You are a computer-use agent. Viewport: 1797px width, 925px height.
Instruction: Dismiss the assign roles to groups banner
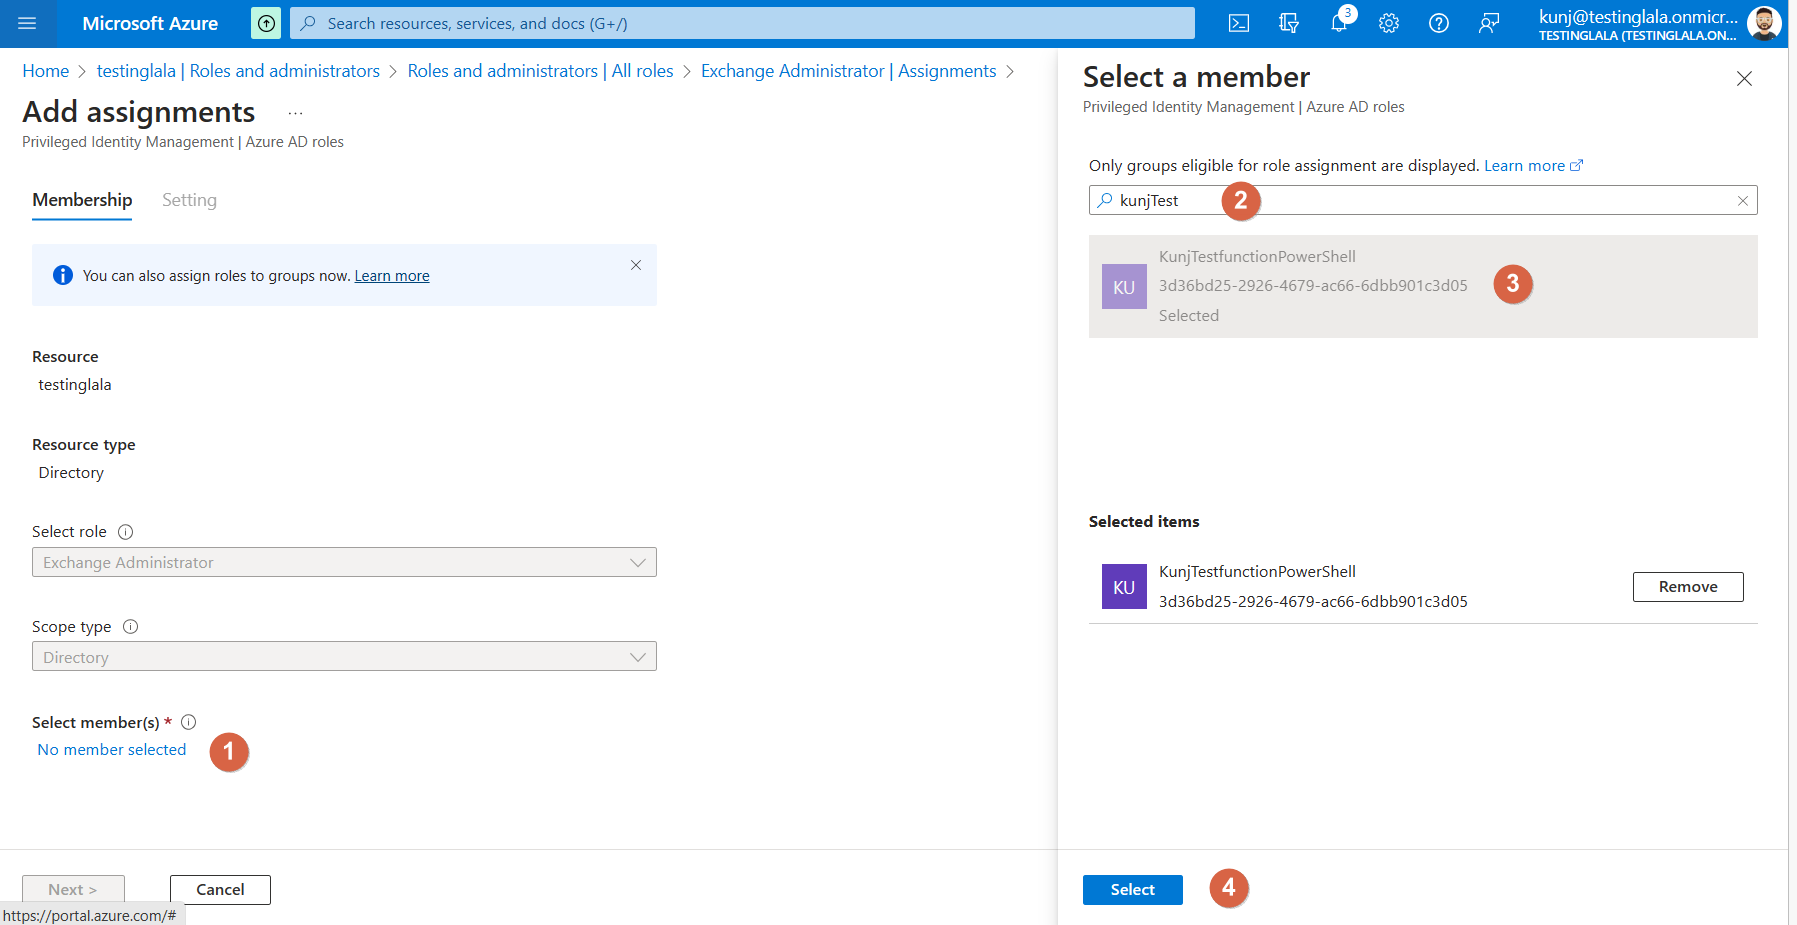pos(636,265)
